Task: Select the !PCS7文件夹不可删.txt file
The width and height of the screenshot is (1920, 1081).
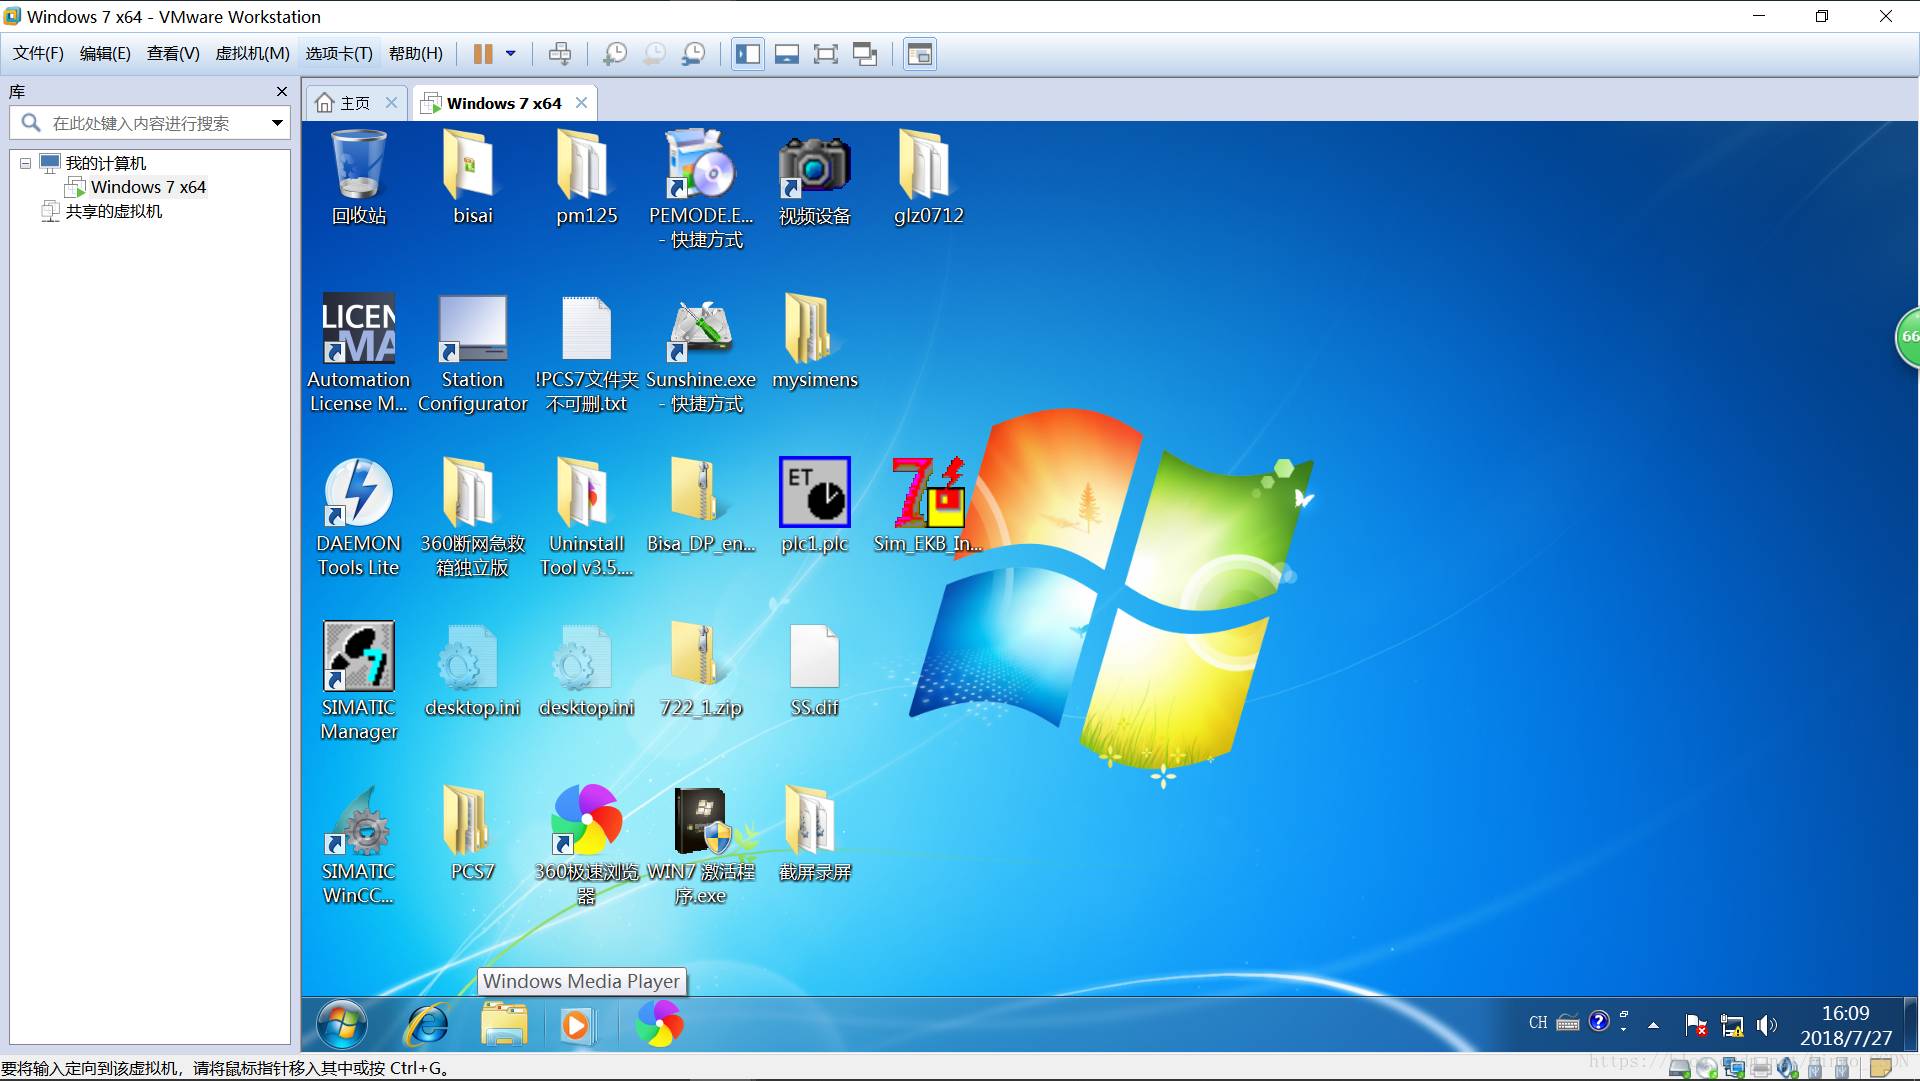Action: coord(586,353)
